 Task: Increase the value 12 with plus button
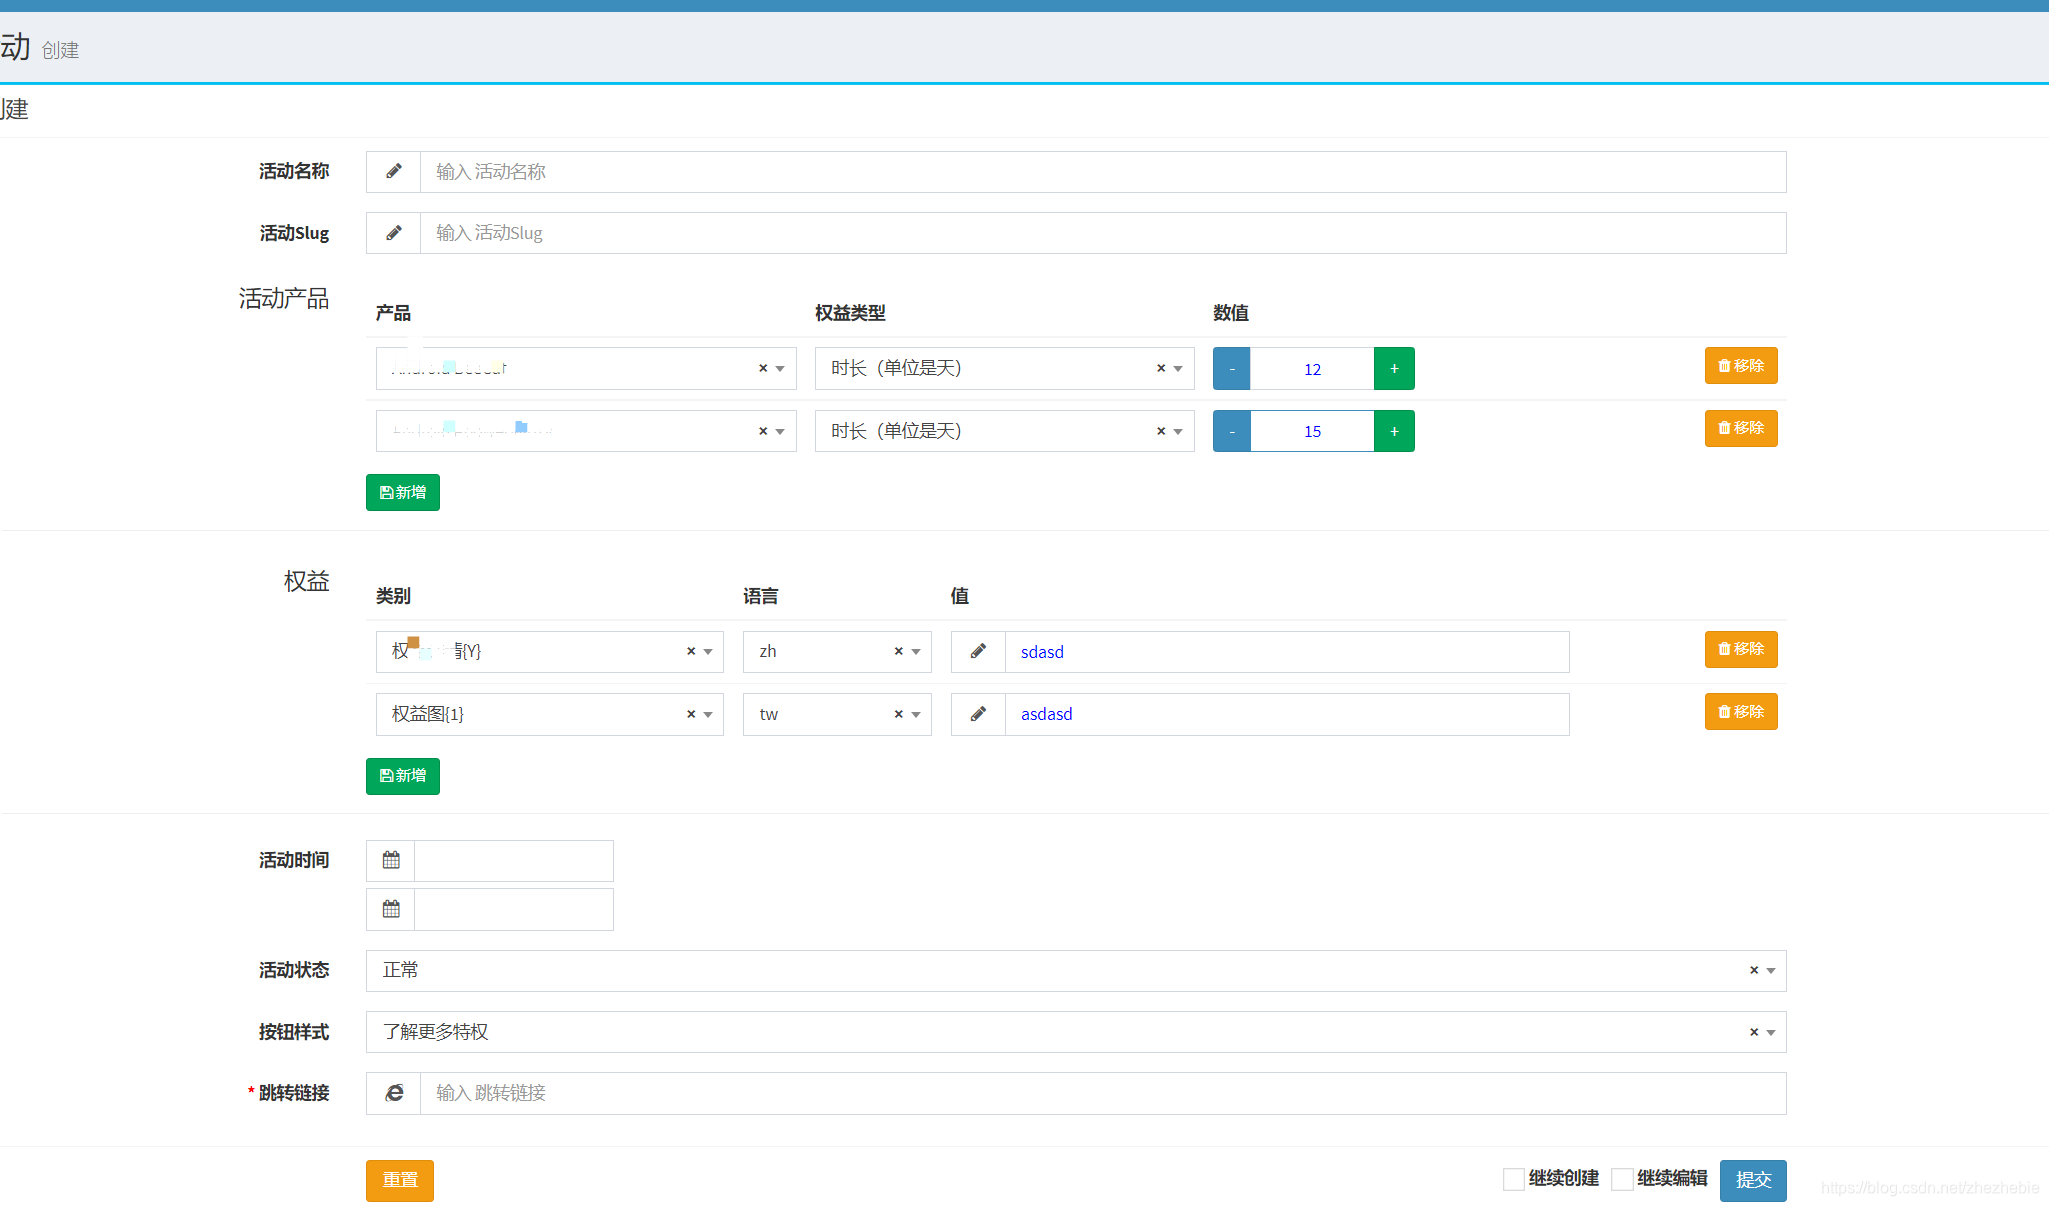click(x=1394, y=369)
